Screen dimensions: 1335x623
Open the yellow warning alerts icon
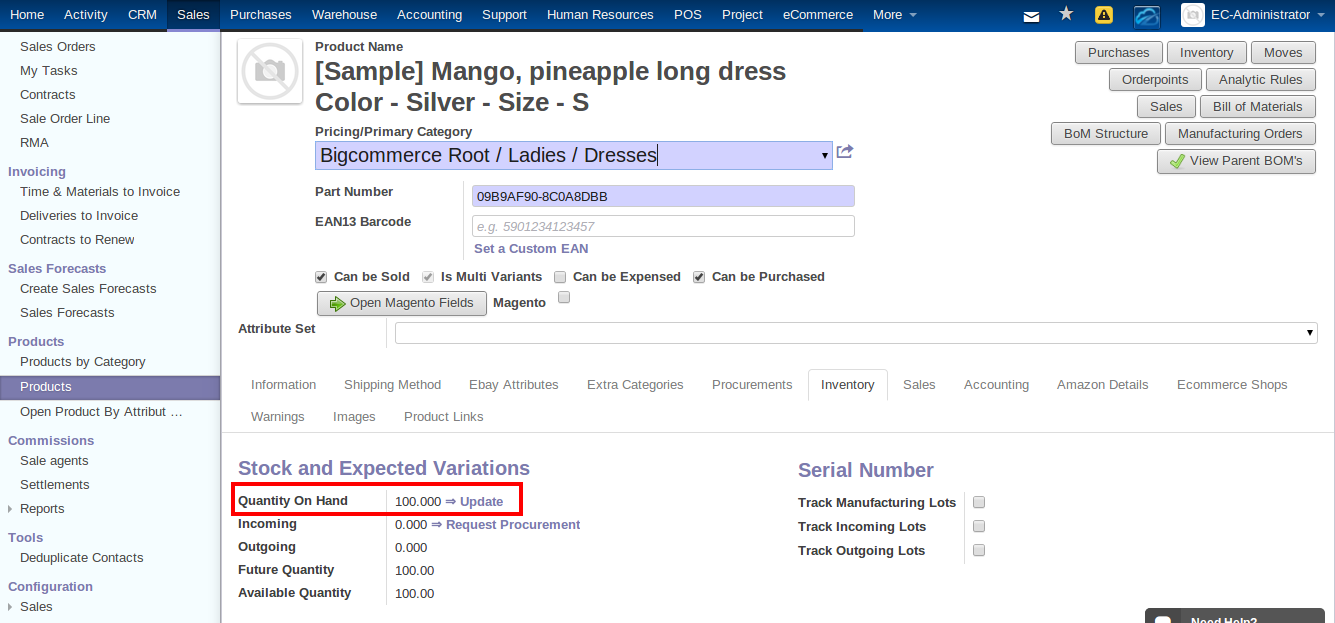pos(1102,15)
